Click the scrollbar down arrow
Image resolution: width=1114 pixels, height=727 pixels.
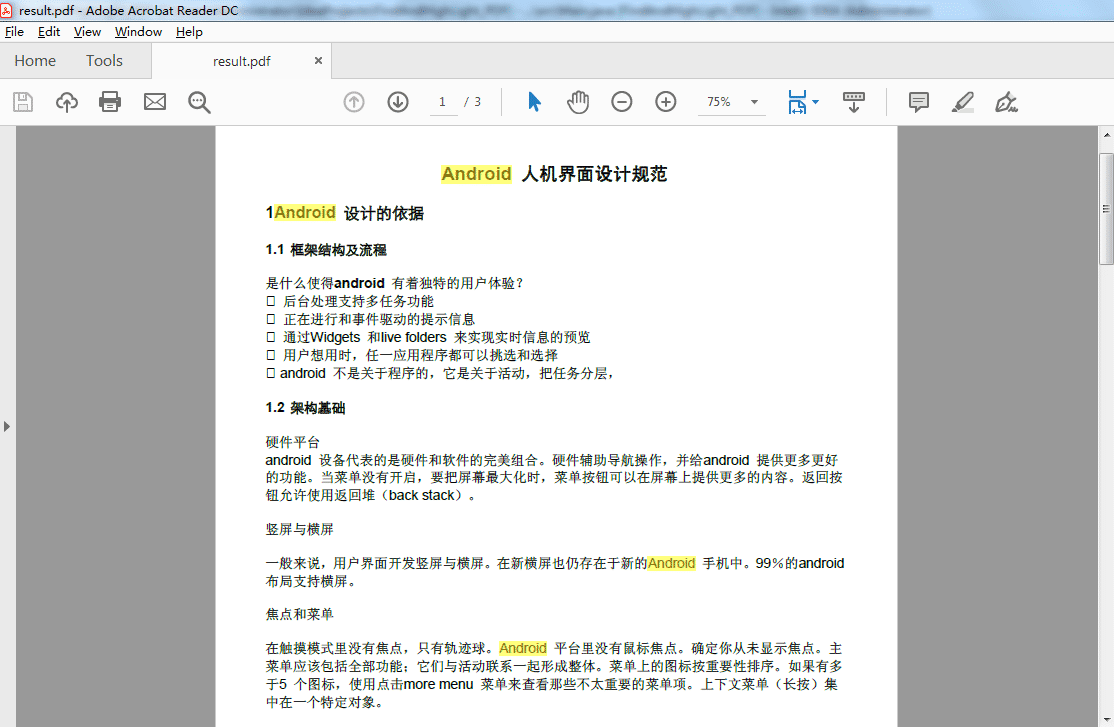1106,720
